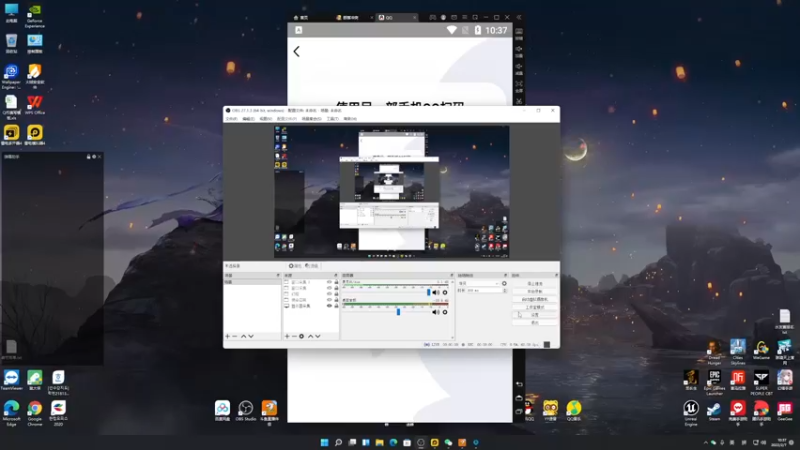This screenshot has width=800, height=450.
Task: Switch to emulator home tab
Action: click(x=302, y=17)
